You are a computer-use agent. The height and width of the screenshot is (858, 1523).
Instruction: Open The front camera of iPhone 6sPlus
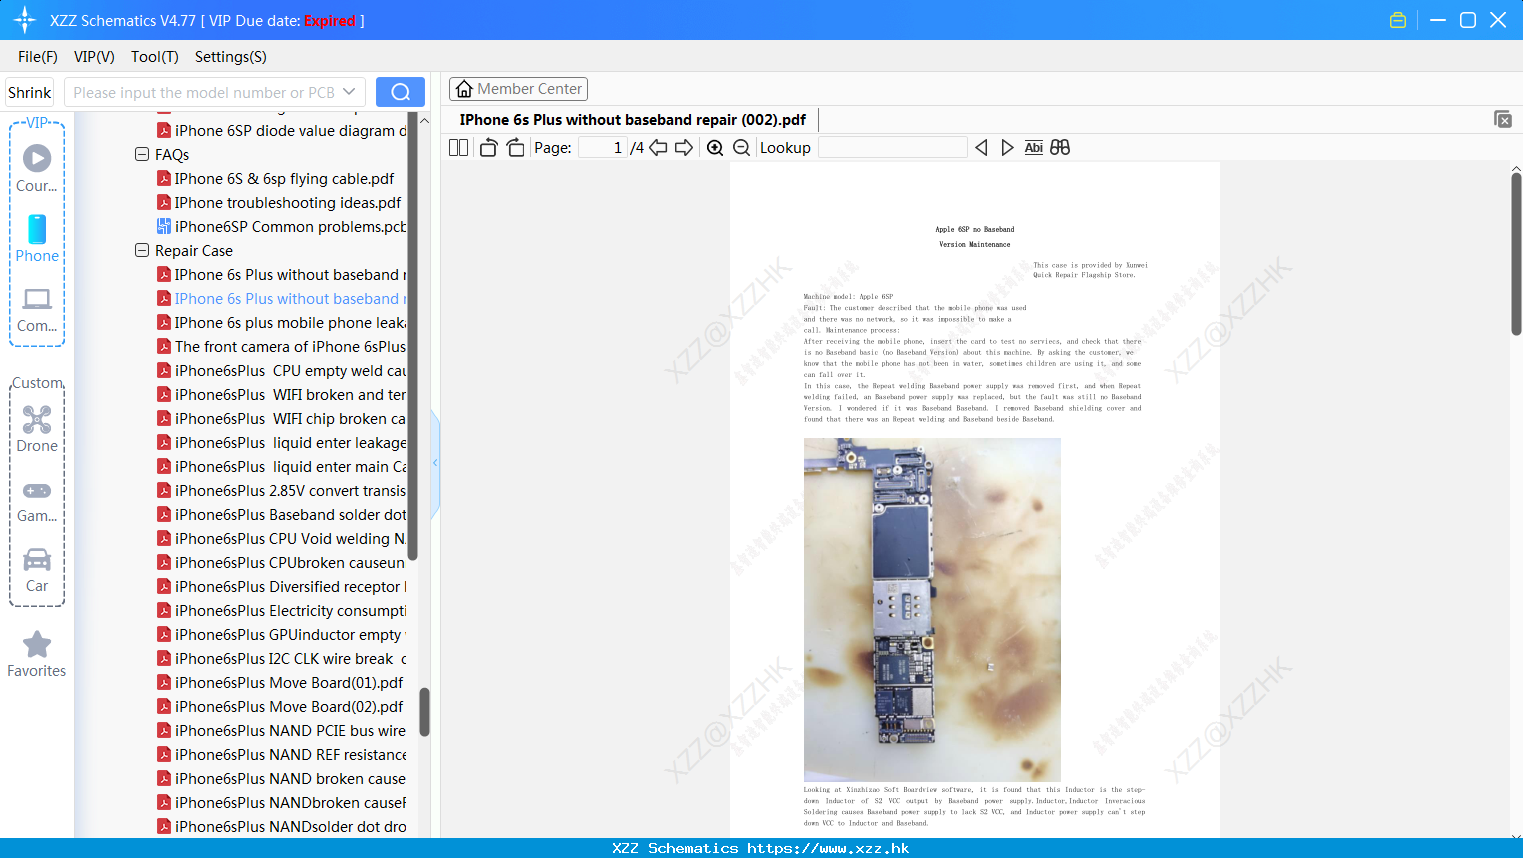282,347
